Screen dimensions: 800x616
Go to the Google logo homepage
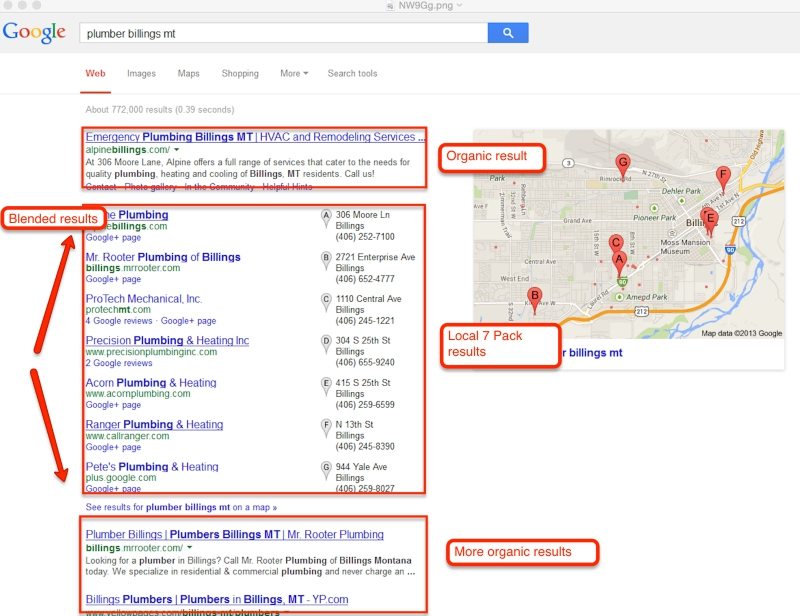tap(34, 32)
